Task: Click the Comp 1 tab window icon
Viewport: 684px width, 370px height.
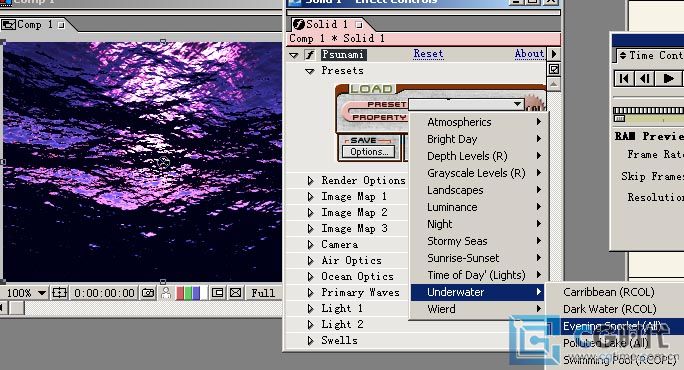Action: click(8, 24)
